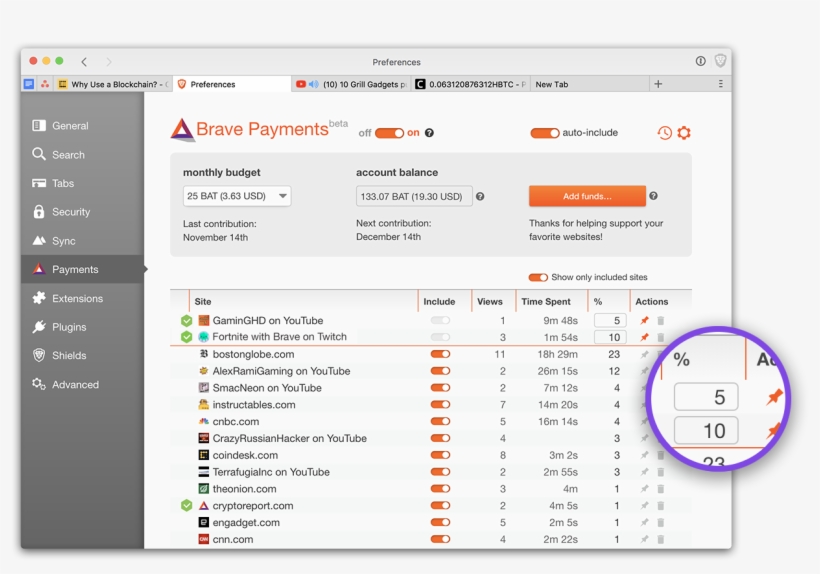Switch to 0.063120876312HBTC tab
The width and height of the screenshot is (820, 574).
[470, 84]
